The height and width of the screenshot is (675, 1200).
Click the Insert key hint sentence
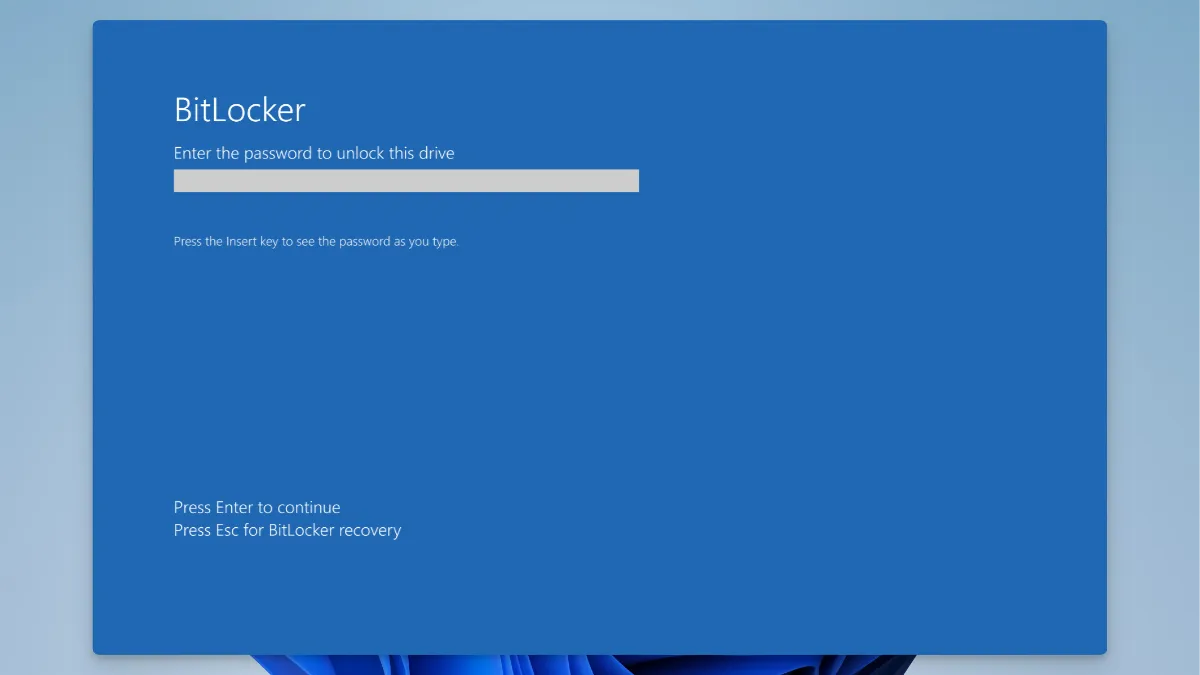(316, 242)
